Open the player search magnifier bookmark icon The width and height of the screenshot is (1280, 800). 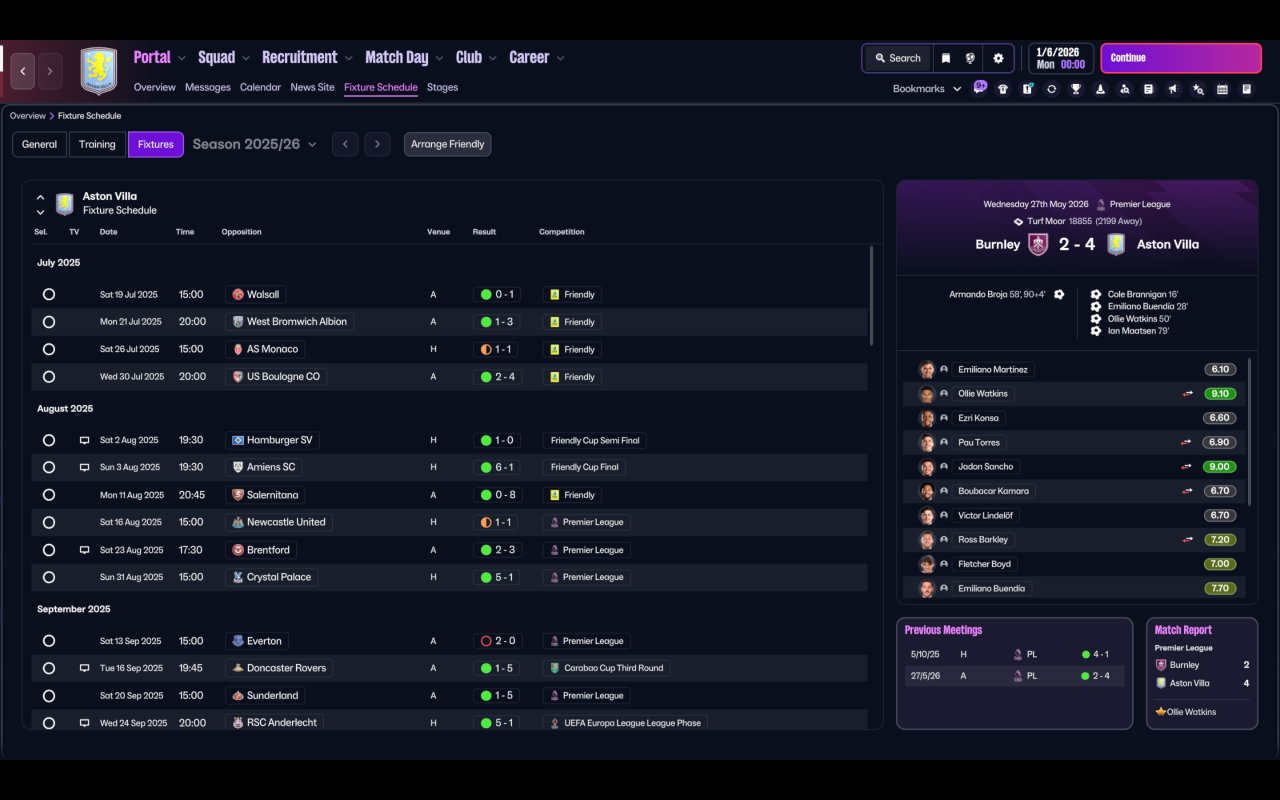[1124, 89]
